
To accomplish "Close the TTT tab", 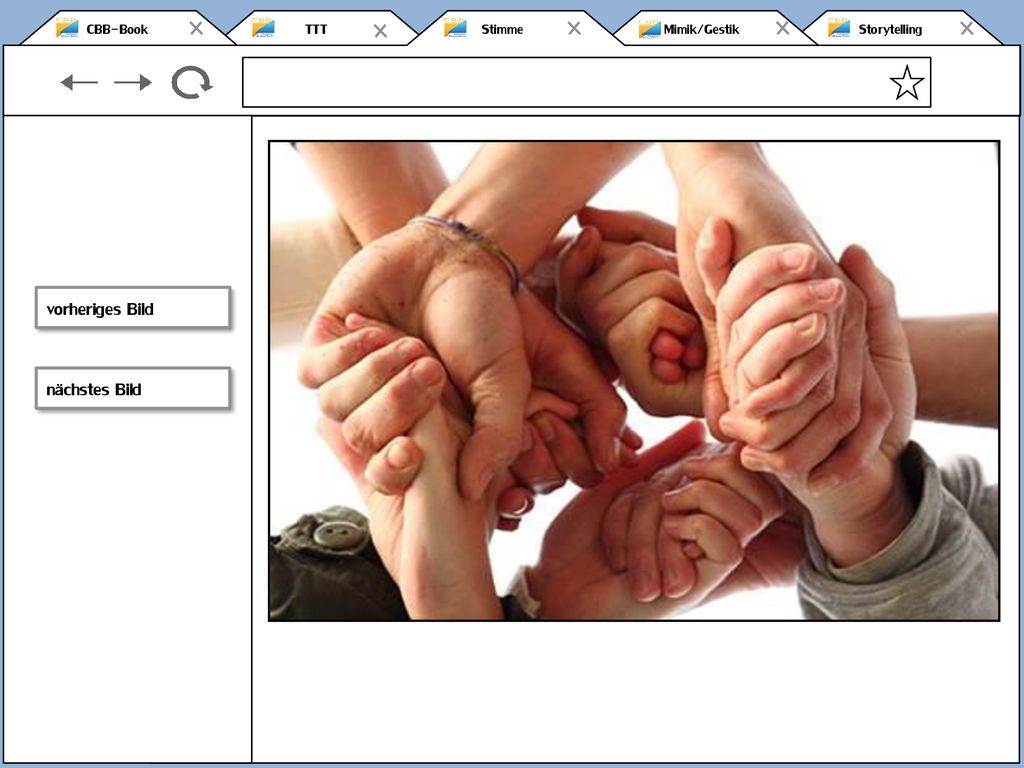I will (380, 31).
